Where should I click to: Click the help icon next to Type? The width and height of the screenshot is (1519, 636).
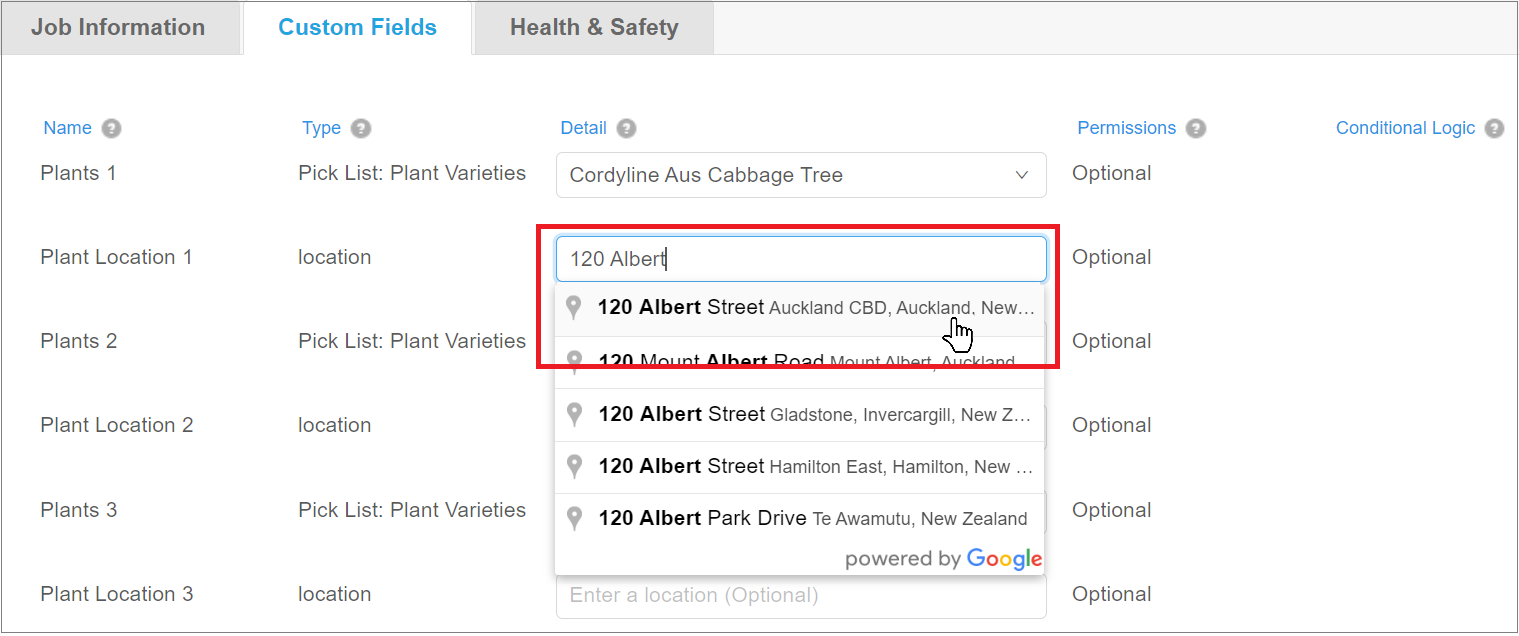click(362, 127)
